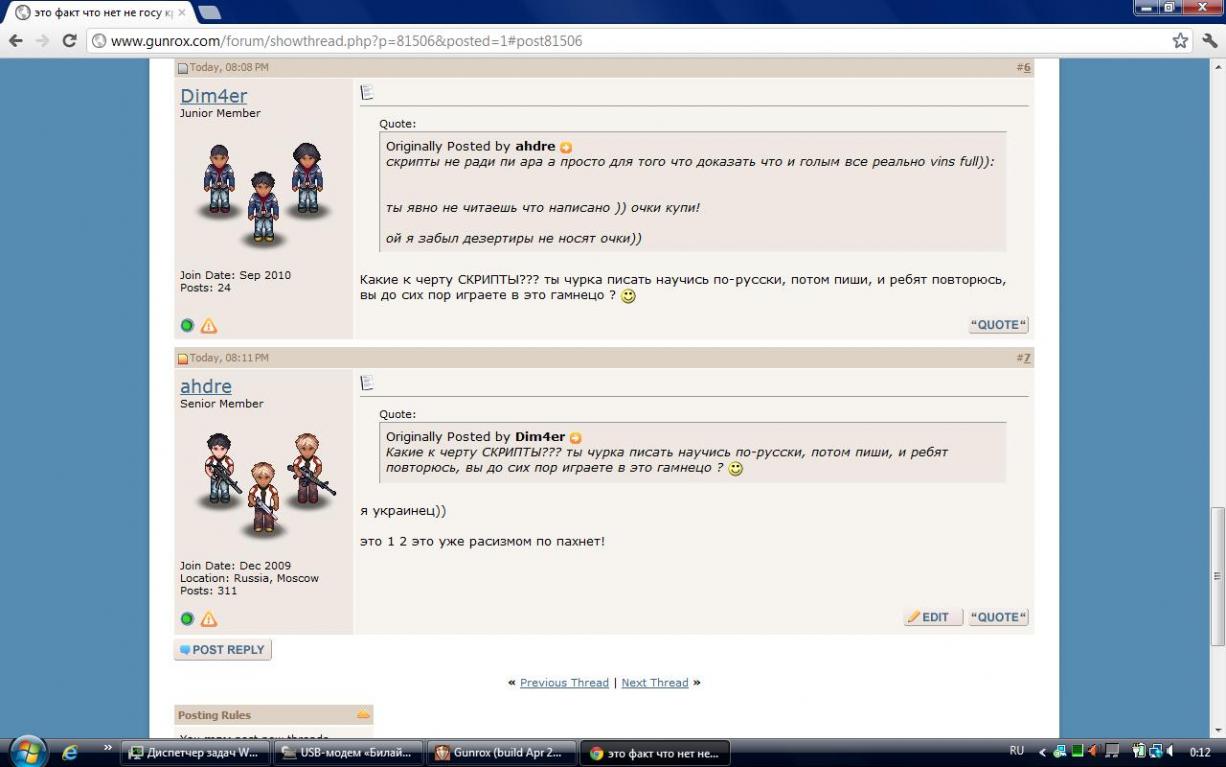Bookmark this page with the star icon

point(1180,41)
